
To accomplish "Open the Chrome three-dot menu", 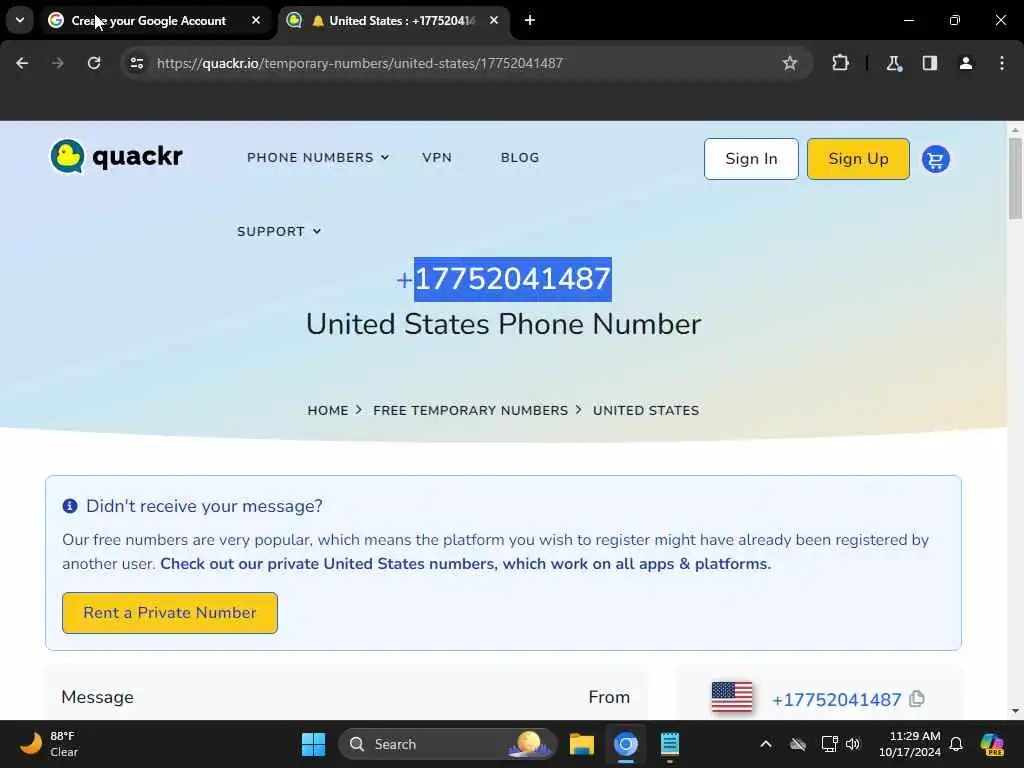I will 1001,63.
